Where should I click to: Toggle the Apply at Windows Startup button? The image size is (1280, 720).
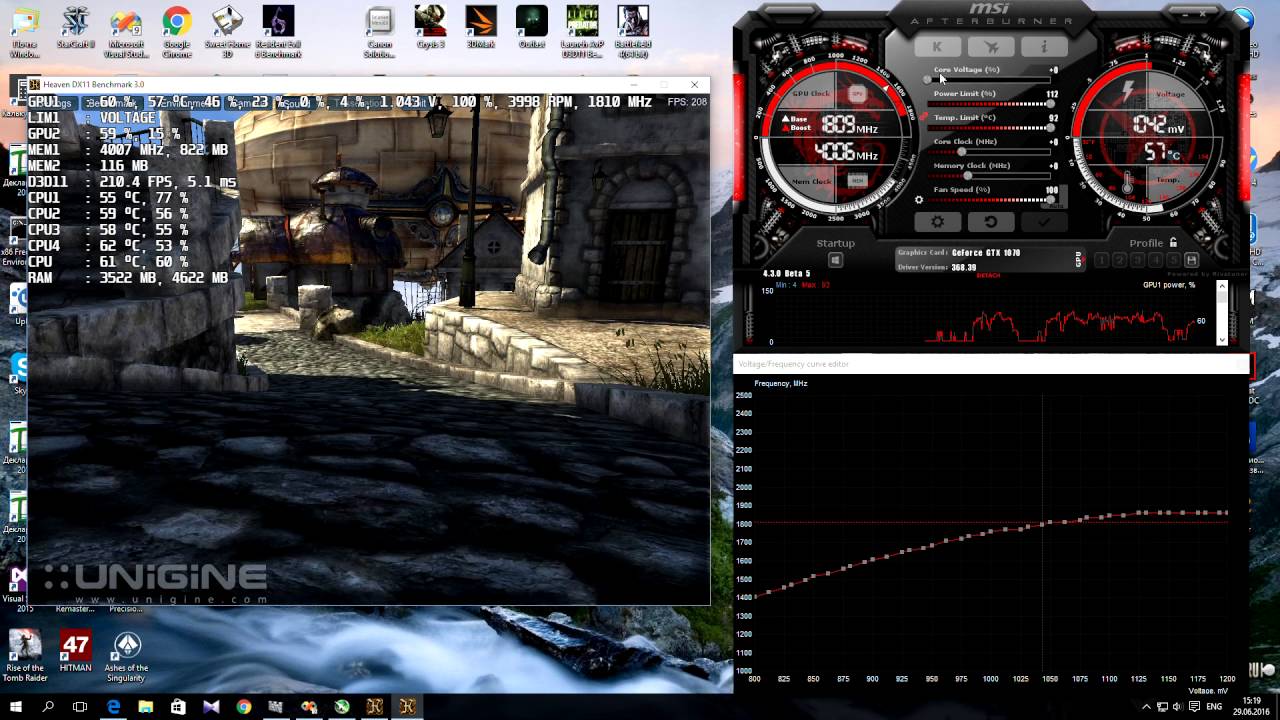tap(835, 260)
